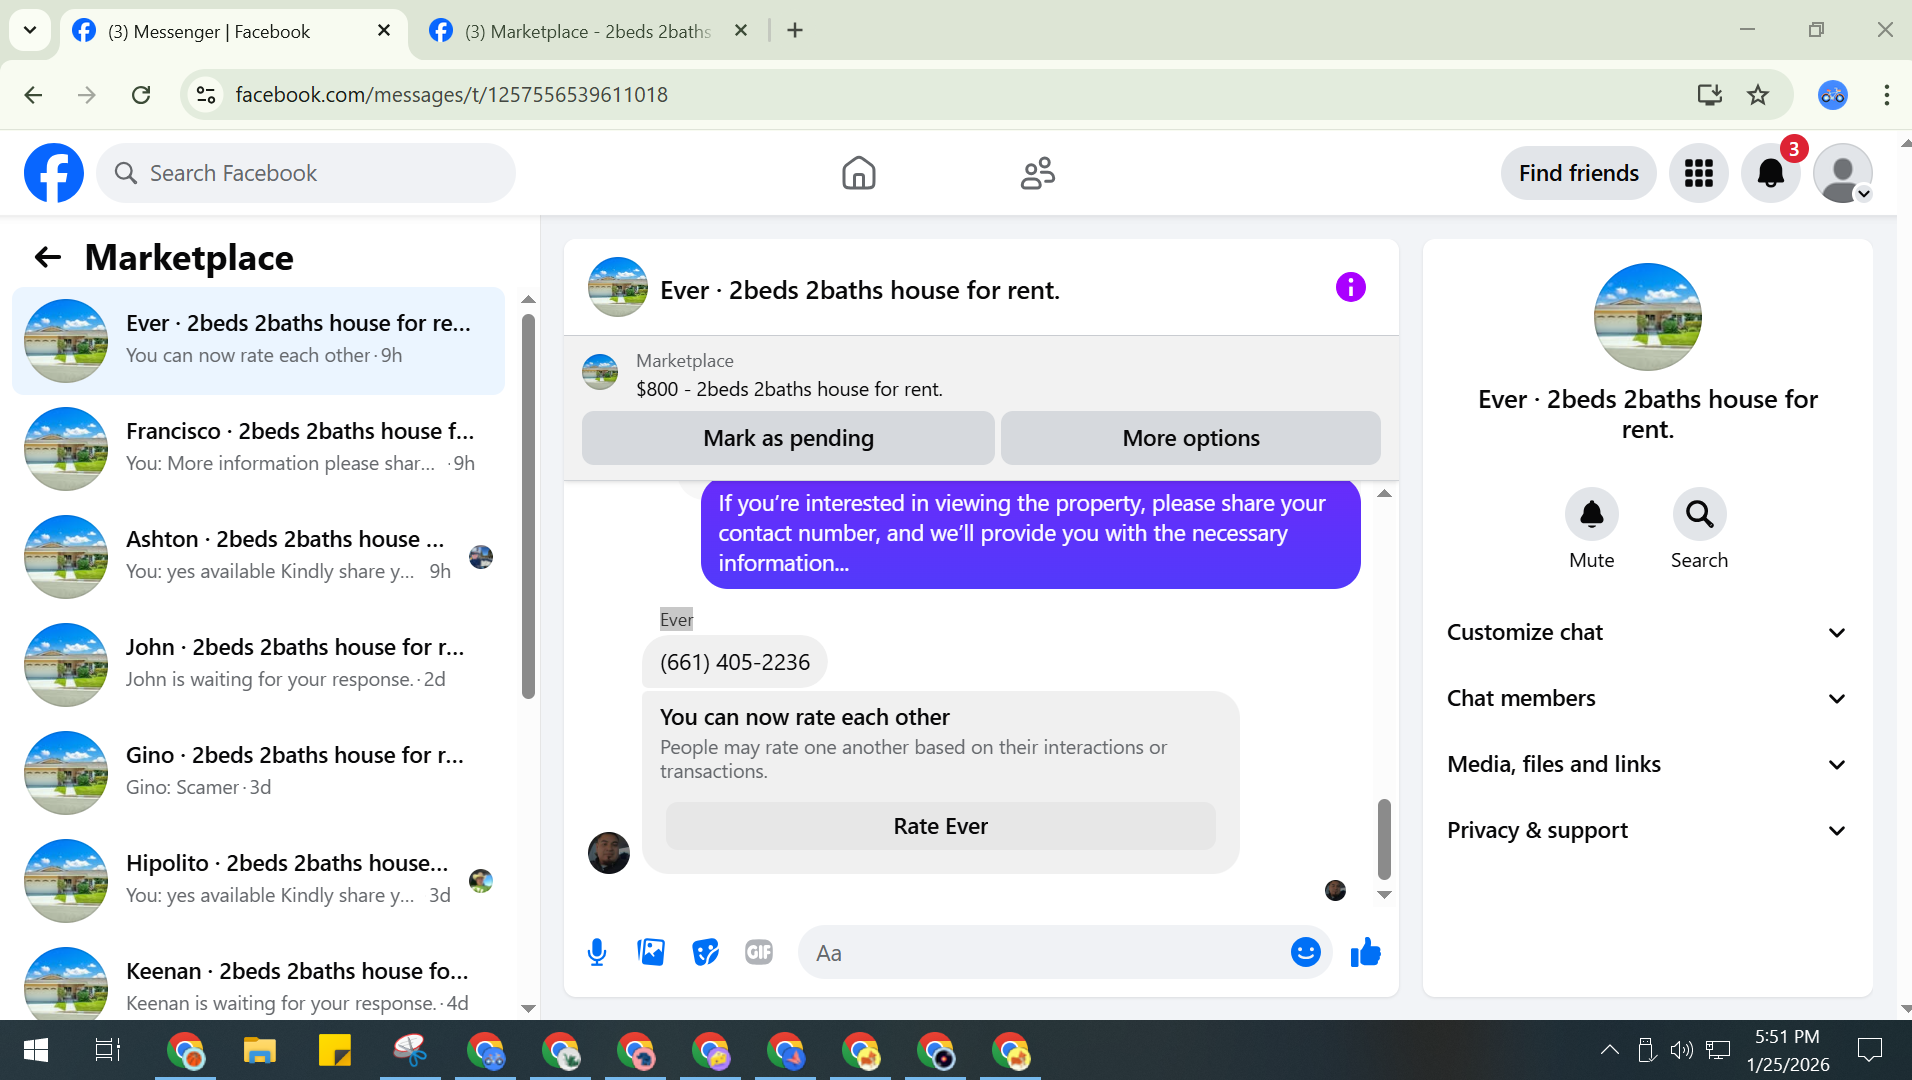The width and height of the screenshot is (1912, 1080).
Task: Open the Friends icon in top navigation
Action: point(1038,173)
